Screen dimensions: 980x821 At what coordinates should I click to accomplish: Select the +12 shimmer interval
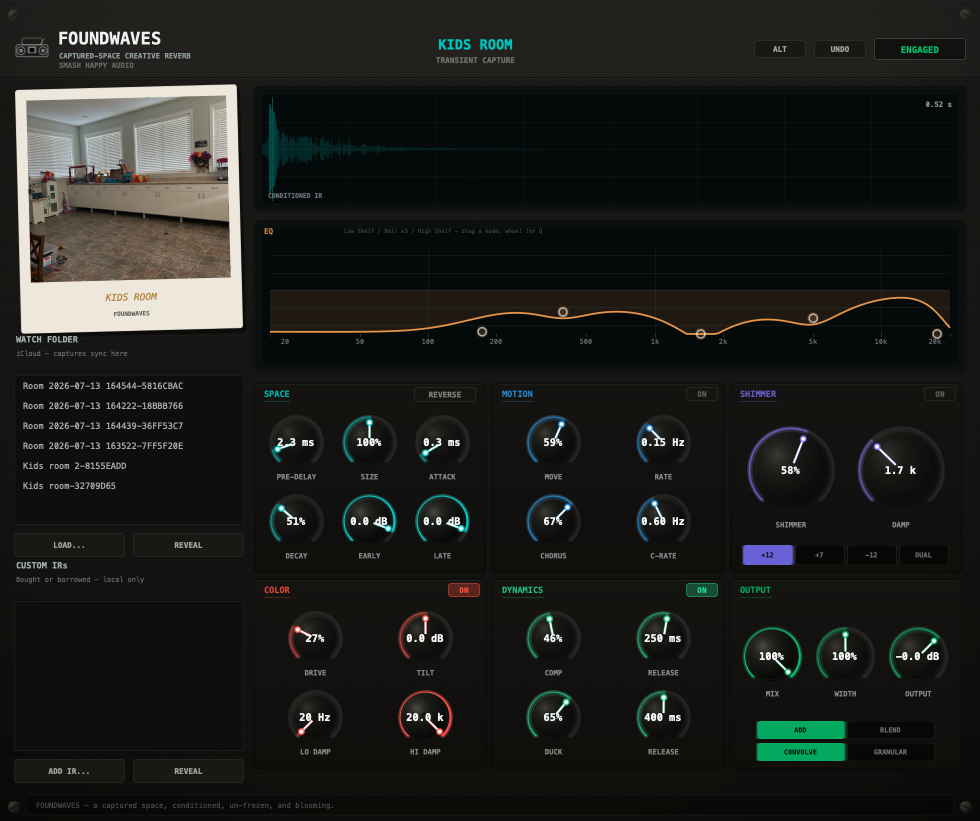(x=768, y=555)
